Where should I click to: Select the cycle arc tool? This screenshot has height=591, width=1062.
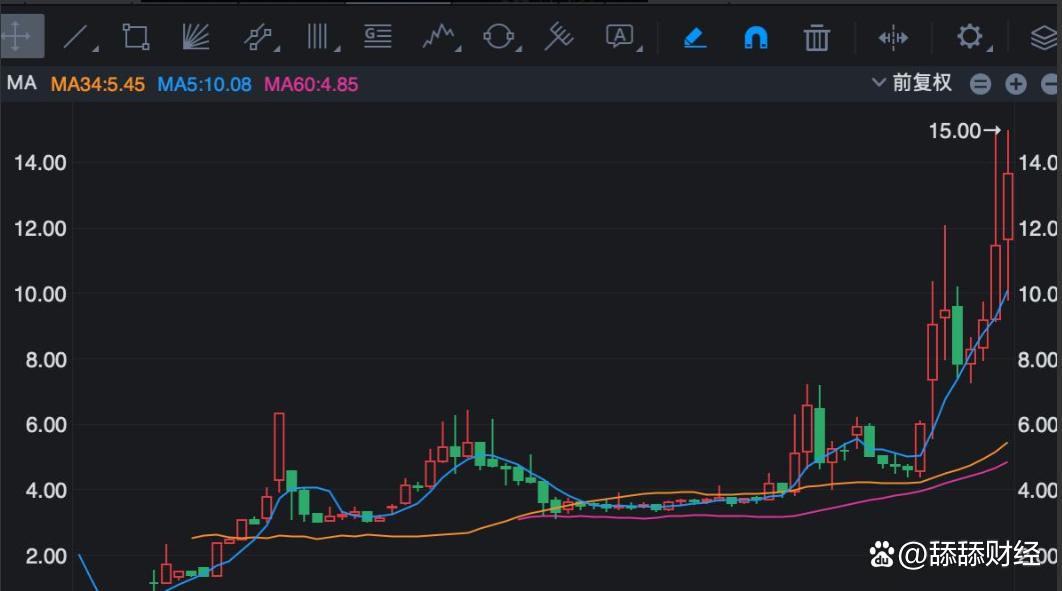(498, 38)
